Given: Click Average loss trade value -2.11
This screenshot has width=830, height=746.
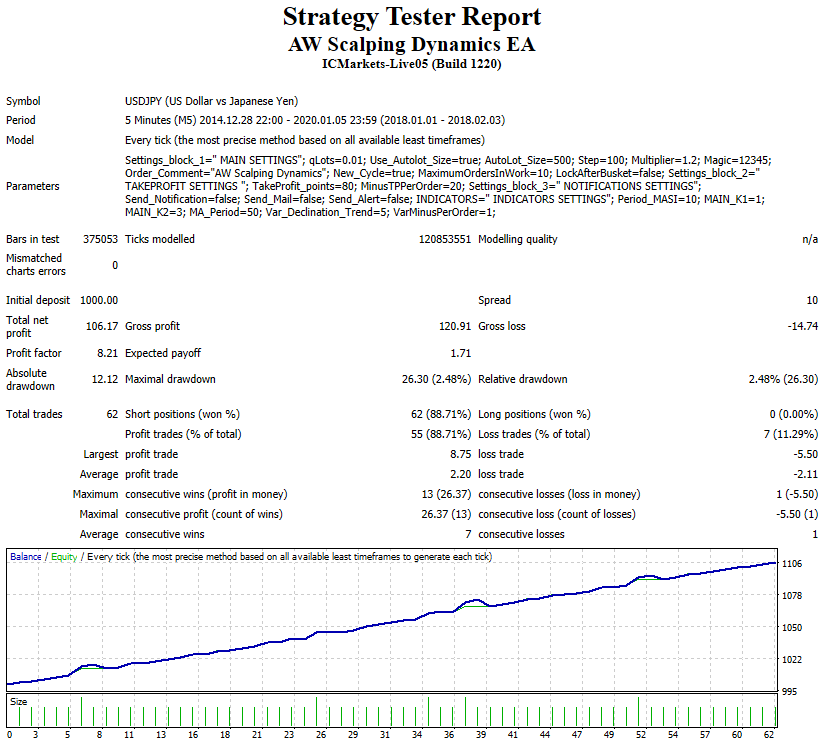Looking at the screenshot, I should point(805,474).
